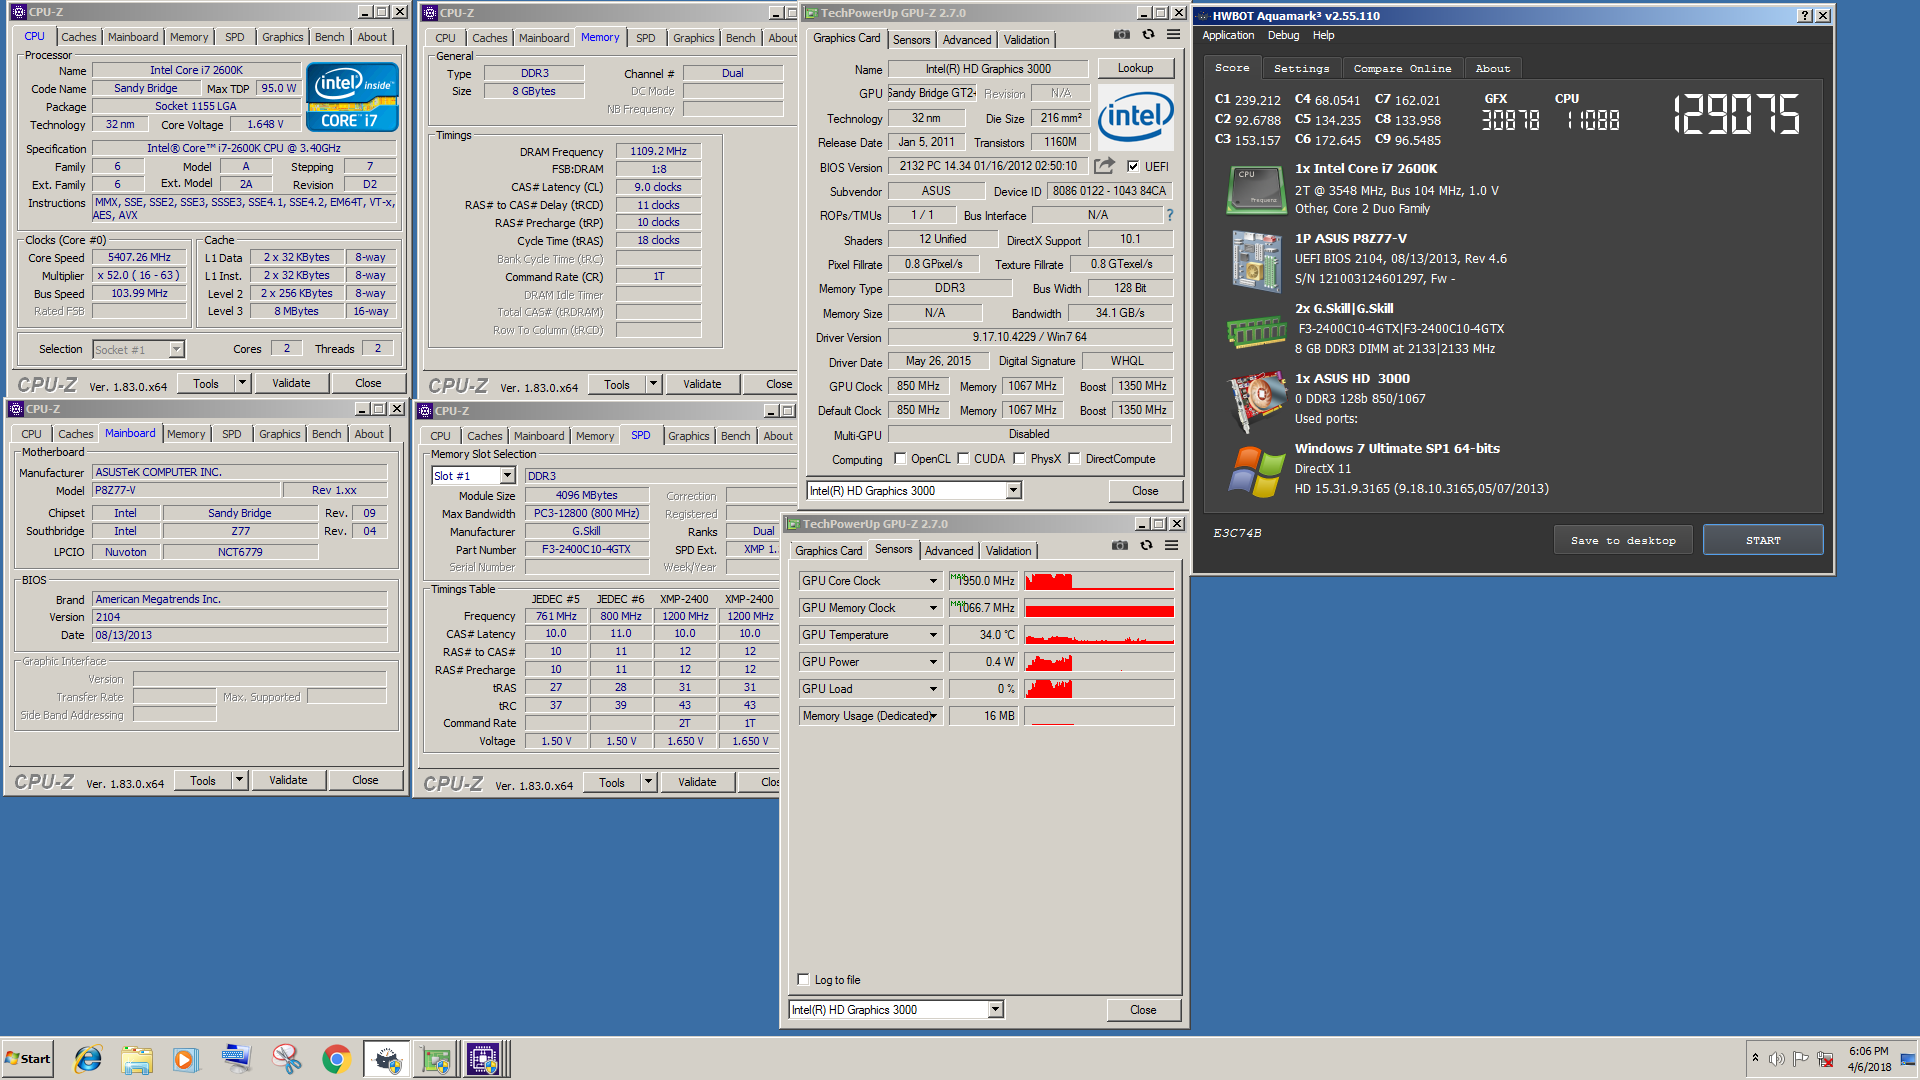
Task: Open Caches tab in CPU-Z CPU window
Action: (79, 37)
